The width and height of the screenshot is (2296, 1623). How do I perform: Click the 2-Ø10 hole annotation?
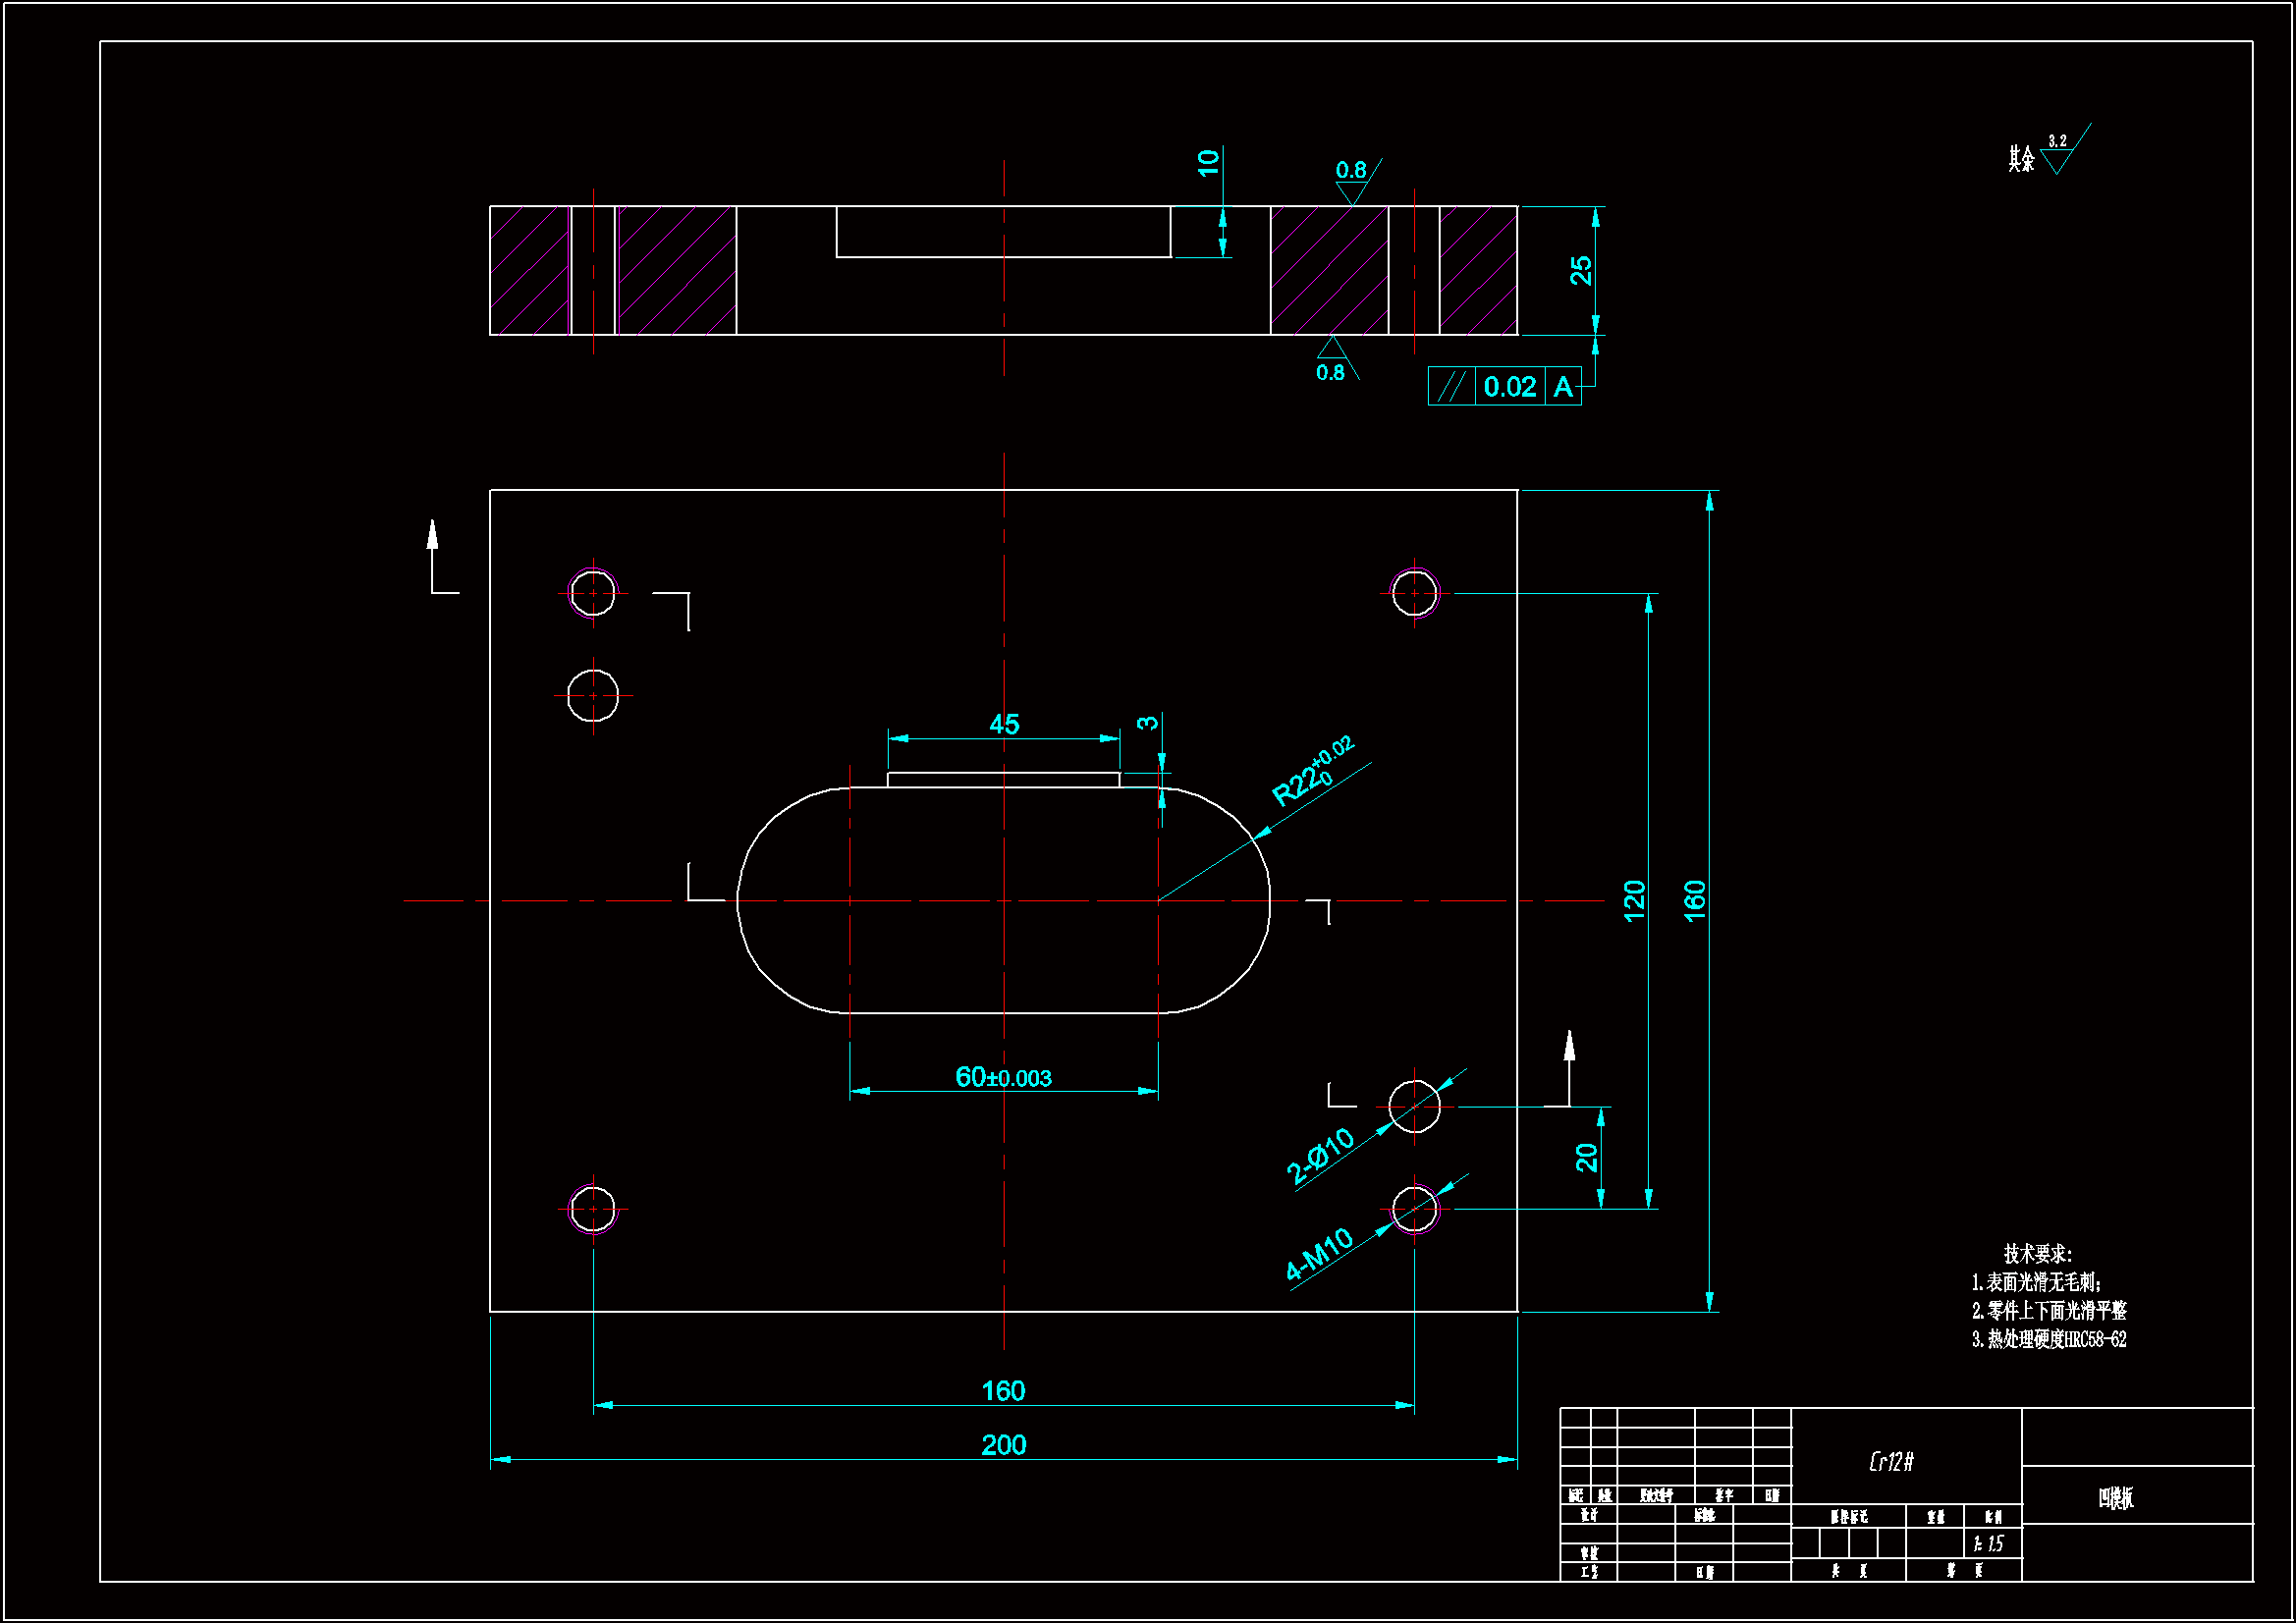[1320, 1156]
